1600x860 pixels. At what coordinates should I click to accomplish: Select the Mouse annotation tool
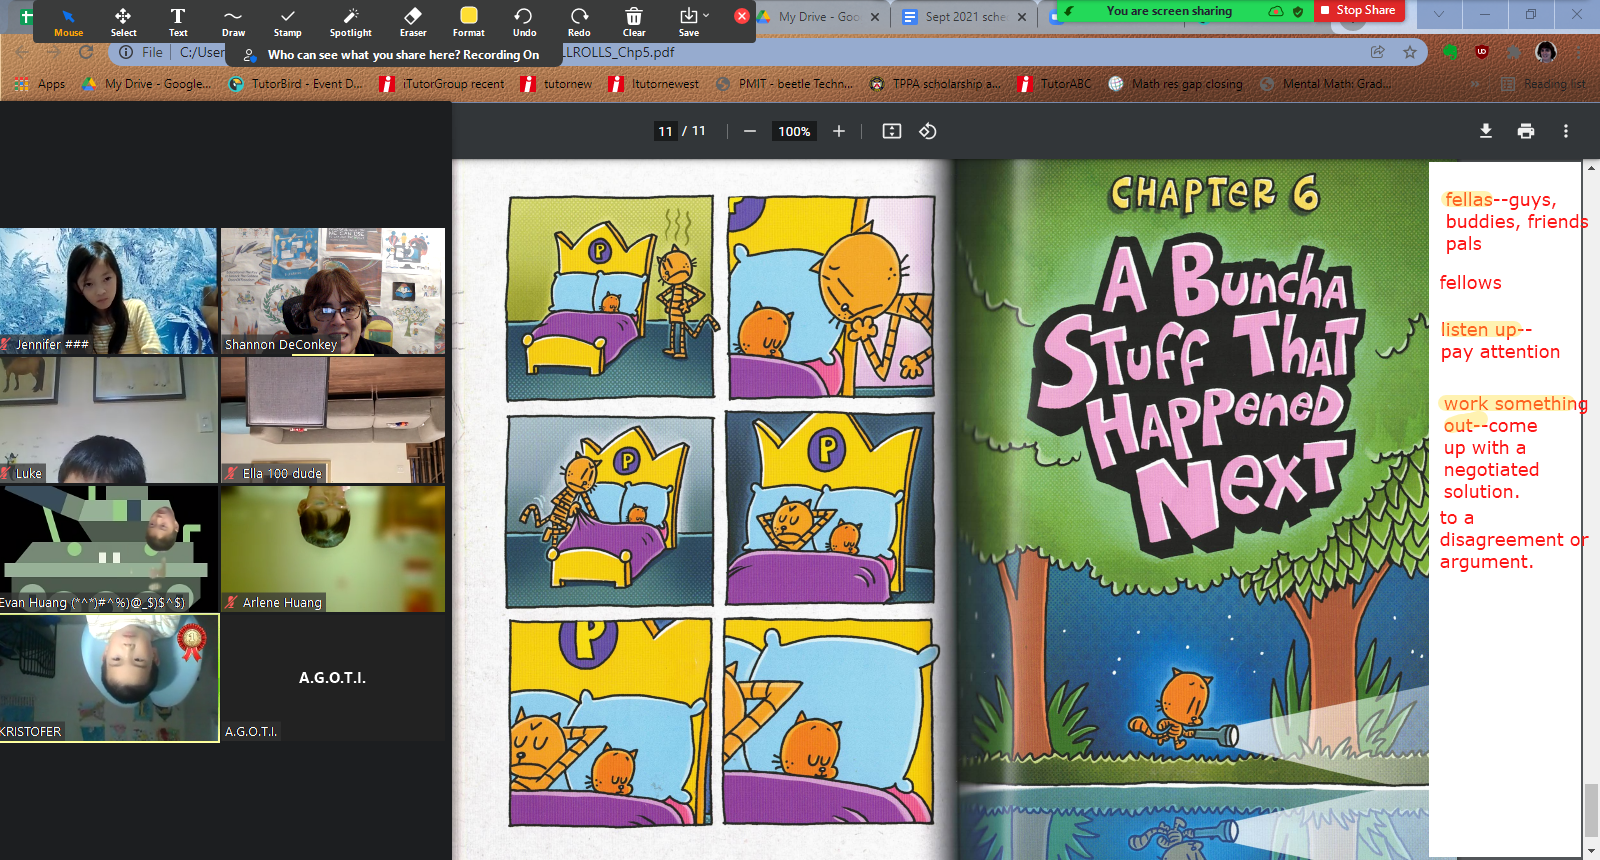coord(68,22)
